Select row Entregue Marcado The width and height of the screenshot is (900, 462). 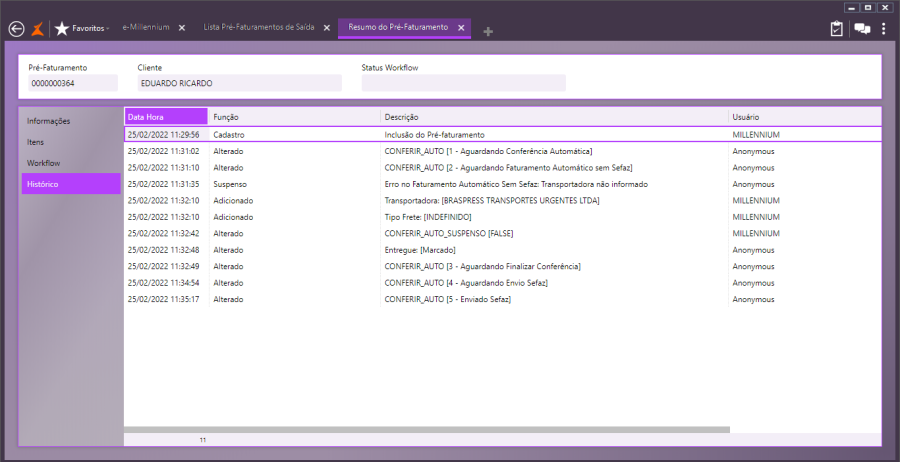[x=503, y=250]
